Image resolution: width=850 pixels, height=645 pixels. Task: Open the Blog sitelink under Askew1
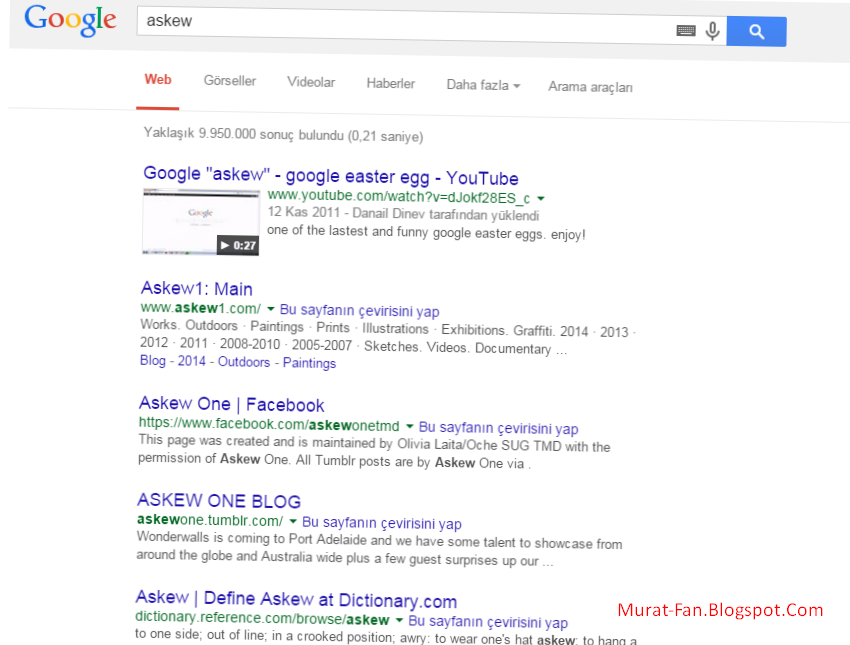(153, 360)
